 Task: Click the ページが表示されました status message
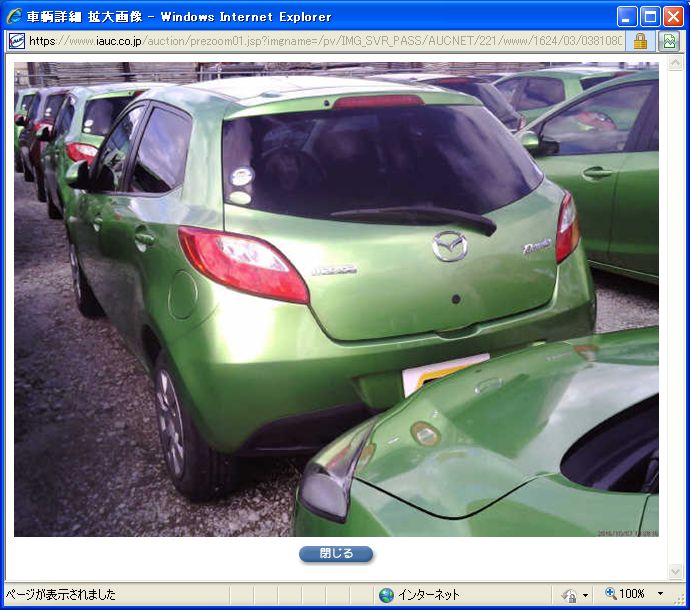[60, 595]
